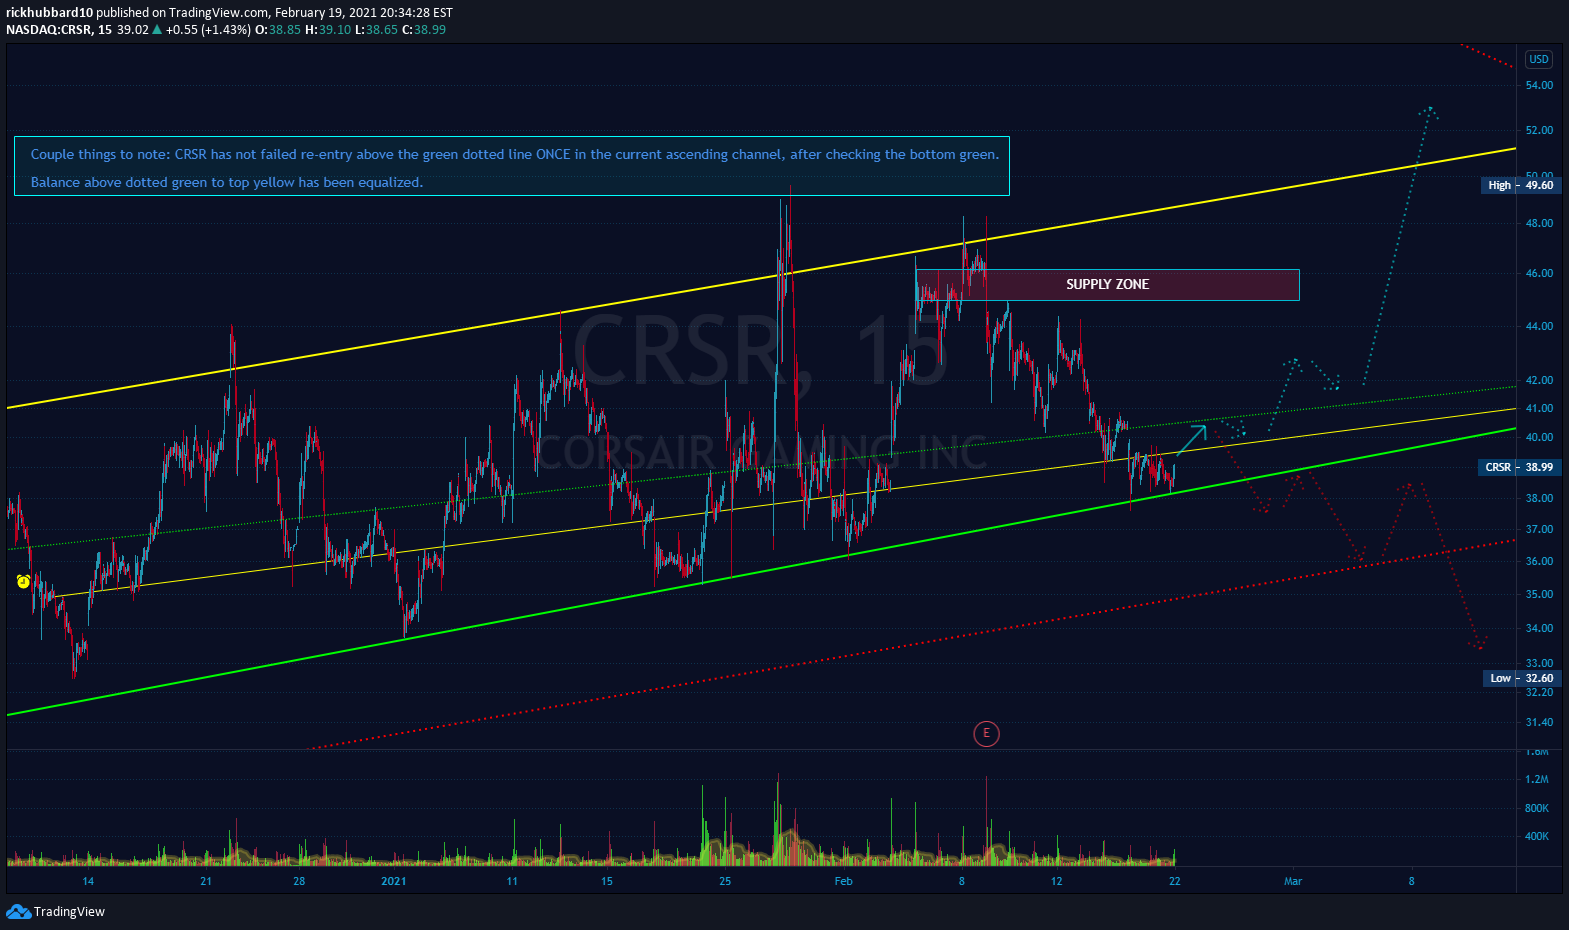Click the 46.00 price axis label
The width and height of the screenshot is (1569, 930).
1539,273
